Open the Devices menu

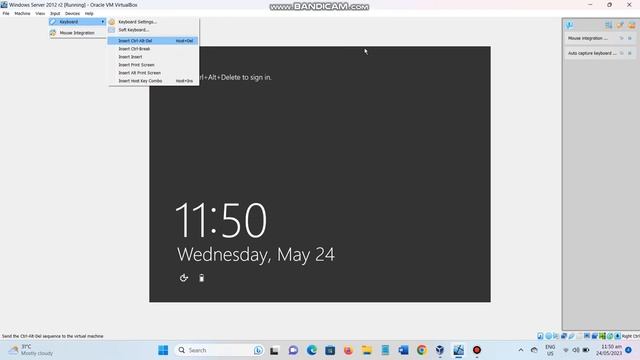click(72, 13)
